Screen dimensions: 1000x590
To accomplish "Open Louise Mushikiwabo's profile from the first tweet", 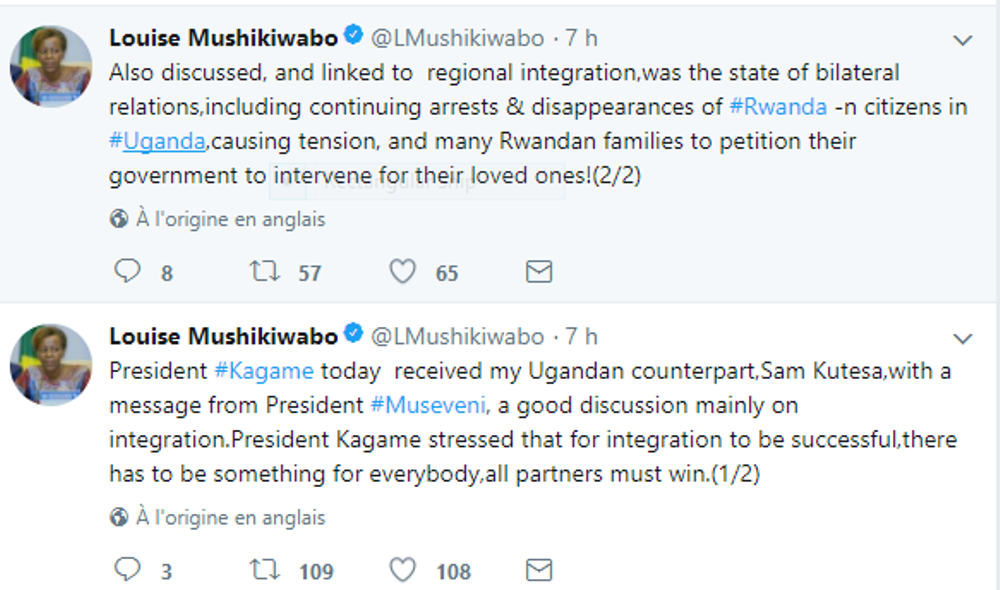I will point(224,38).
